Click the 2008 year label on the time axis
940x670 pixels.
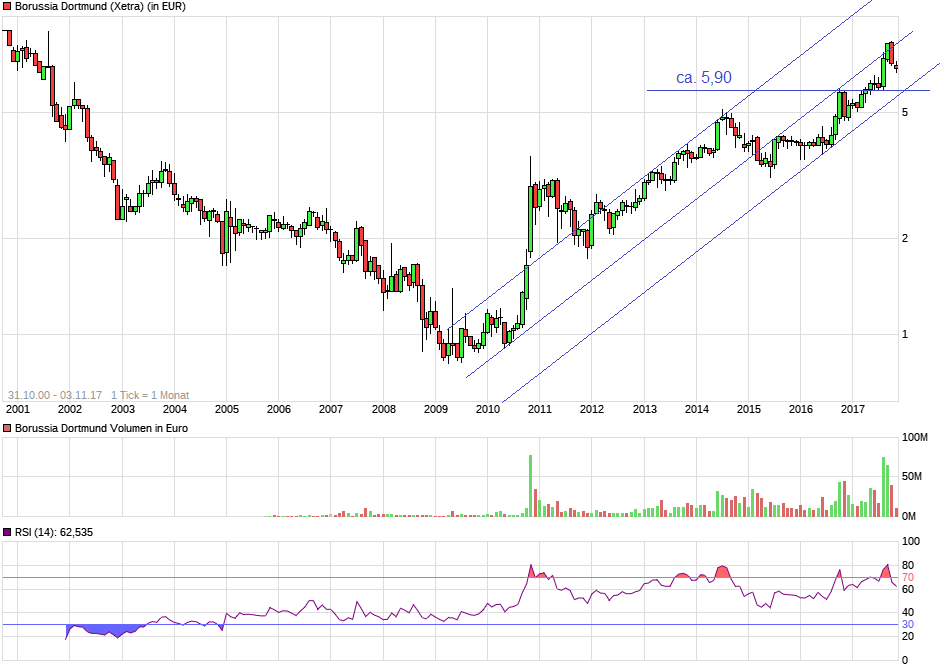click(384, 409)
